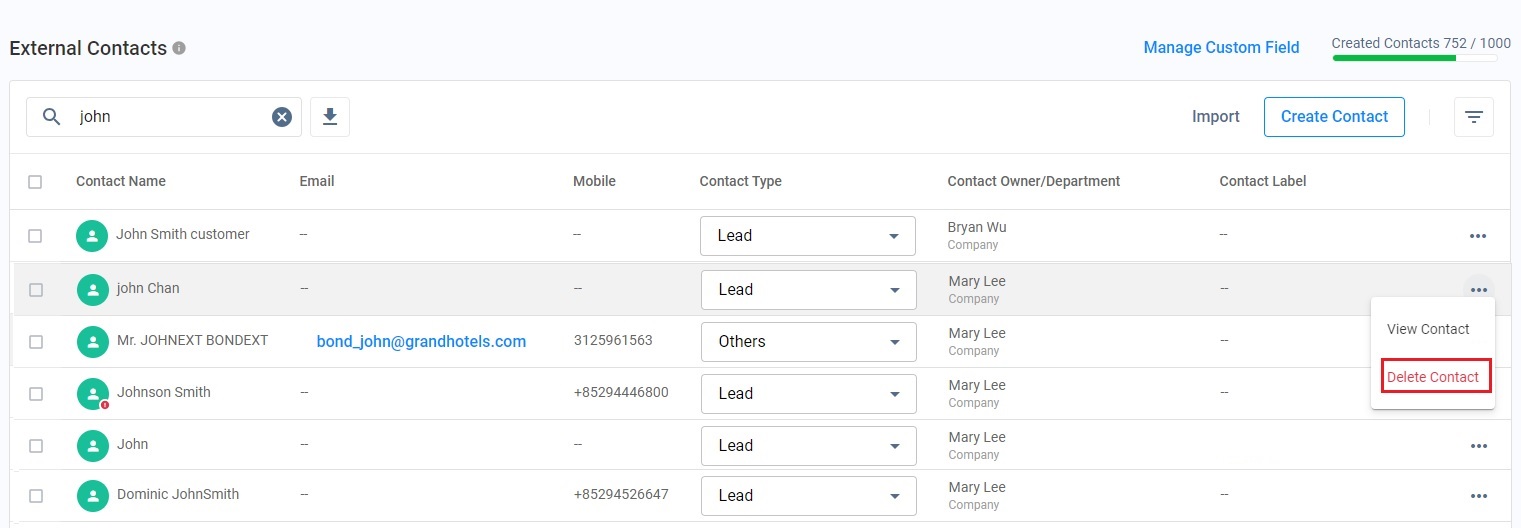1521x528 pixels.
Task: Check the Mr. JOHNEXT BONDEXT row
Action: pos(36,342)
